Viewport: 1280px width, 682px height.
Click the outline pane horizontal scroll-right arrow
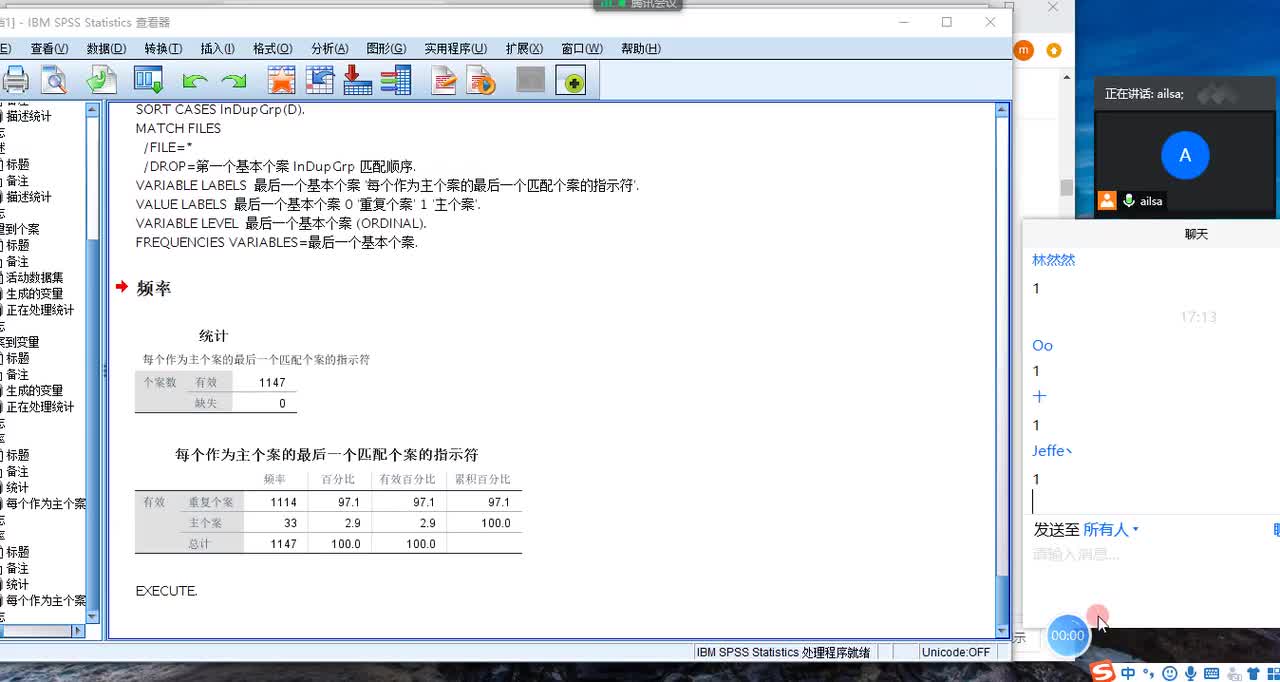click(x=77, y=631)
